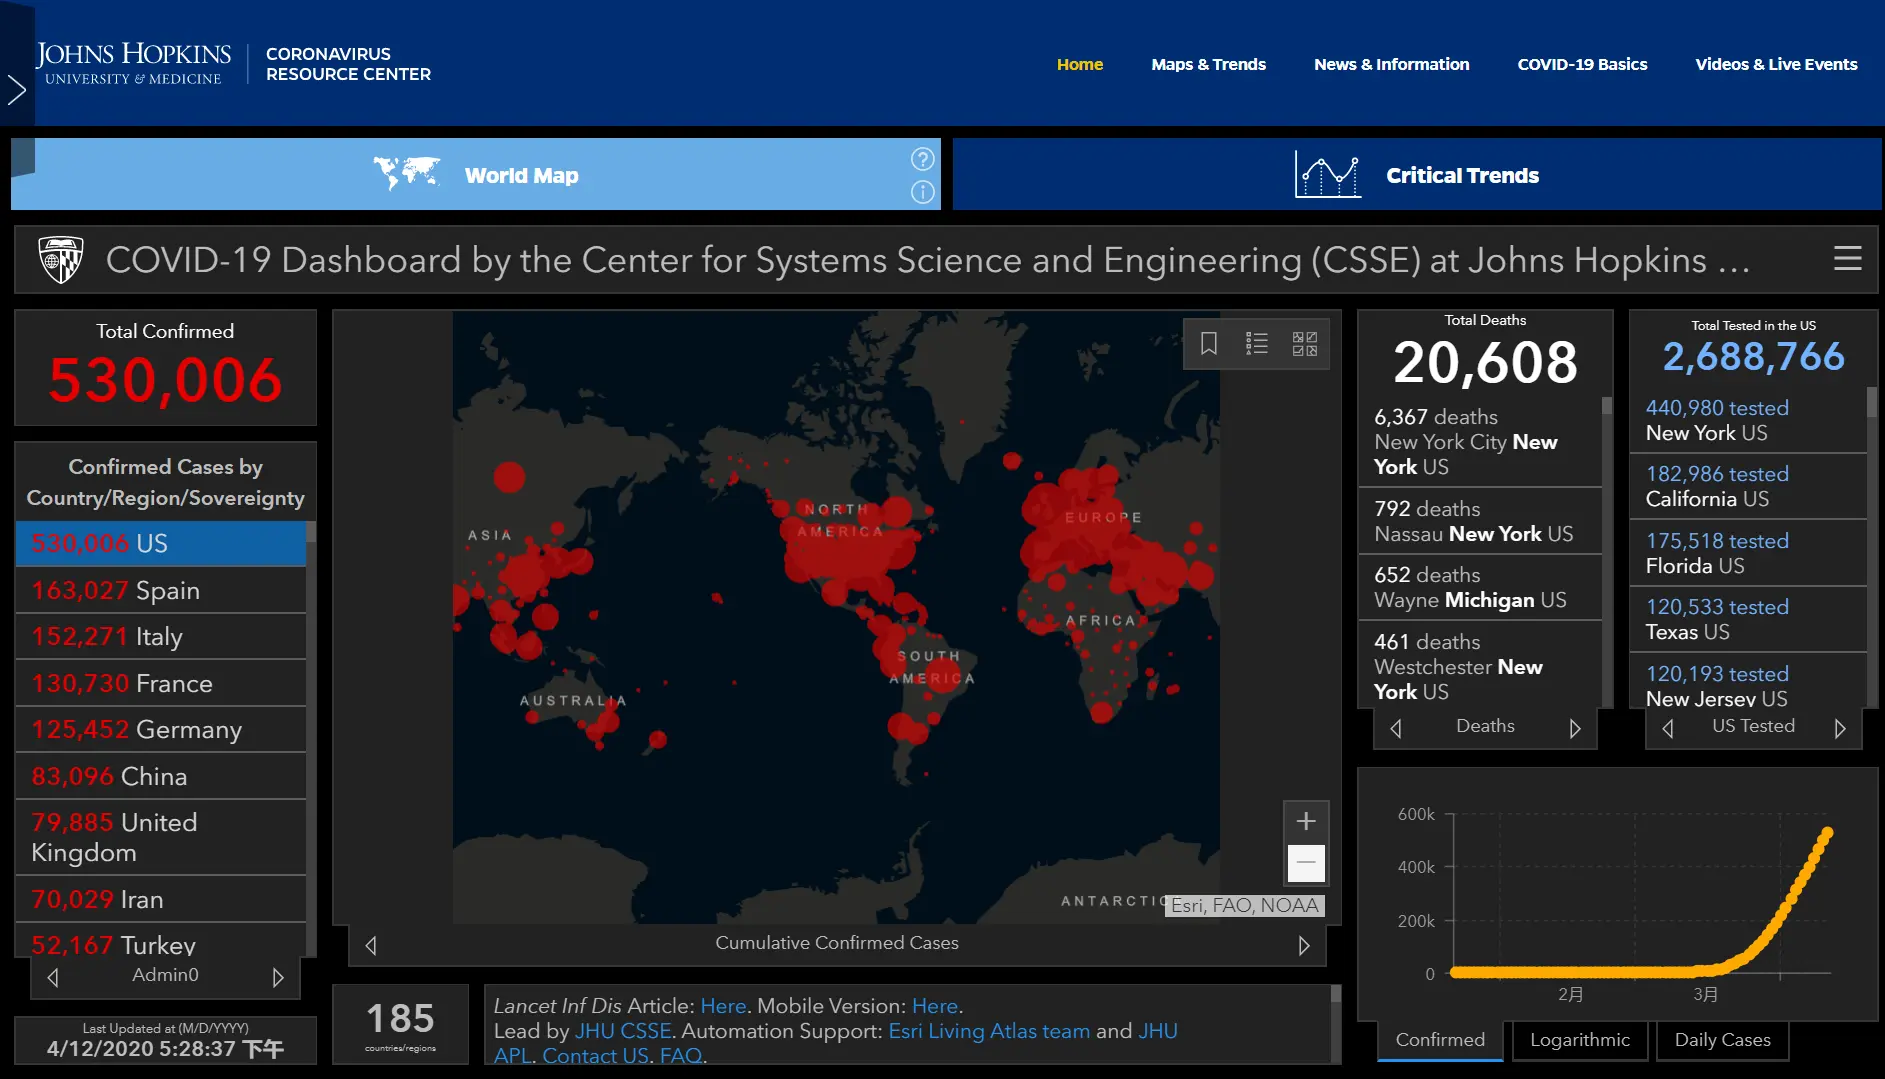Open the bookmarks icon on the map
This screenshot has width=1885, height=1079.
click(1208, 344)
